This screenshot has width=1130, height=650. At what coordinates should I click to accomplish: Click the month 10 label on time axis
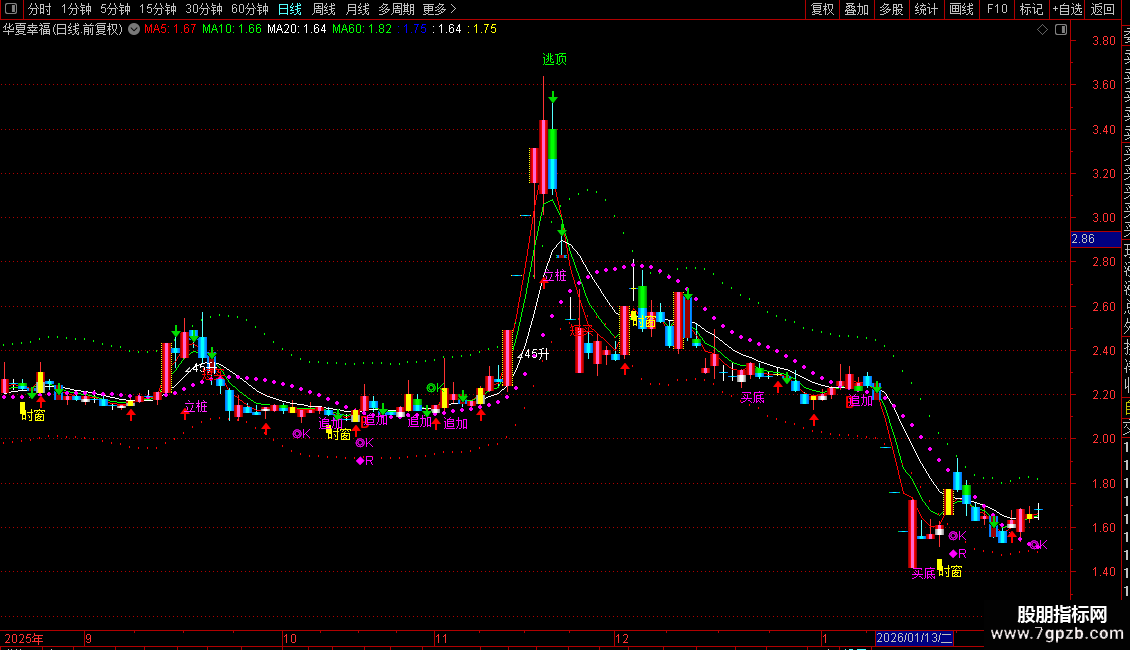pyautogui.click(x=290, y=638)
